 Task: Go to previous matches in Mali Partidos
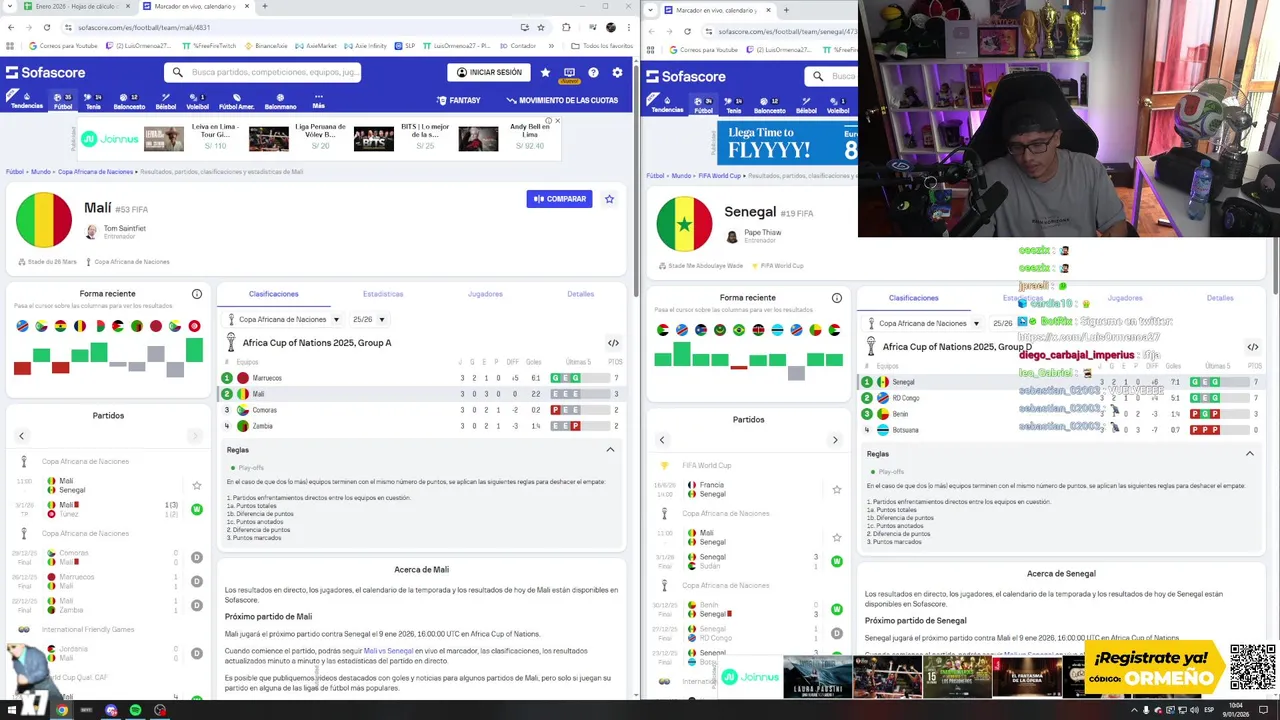tap(22, 436)
